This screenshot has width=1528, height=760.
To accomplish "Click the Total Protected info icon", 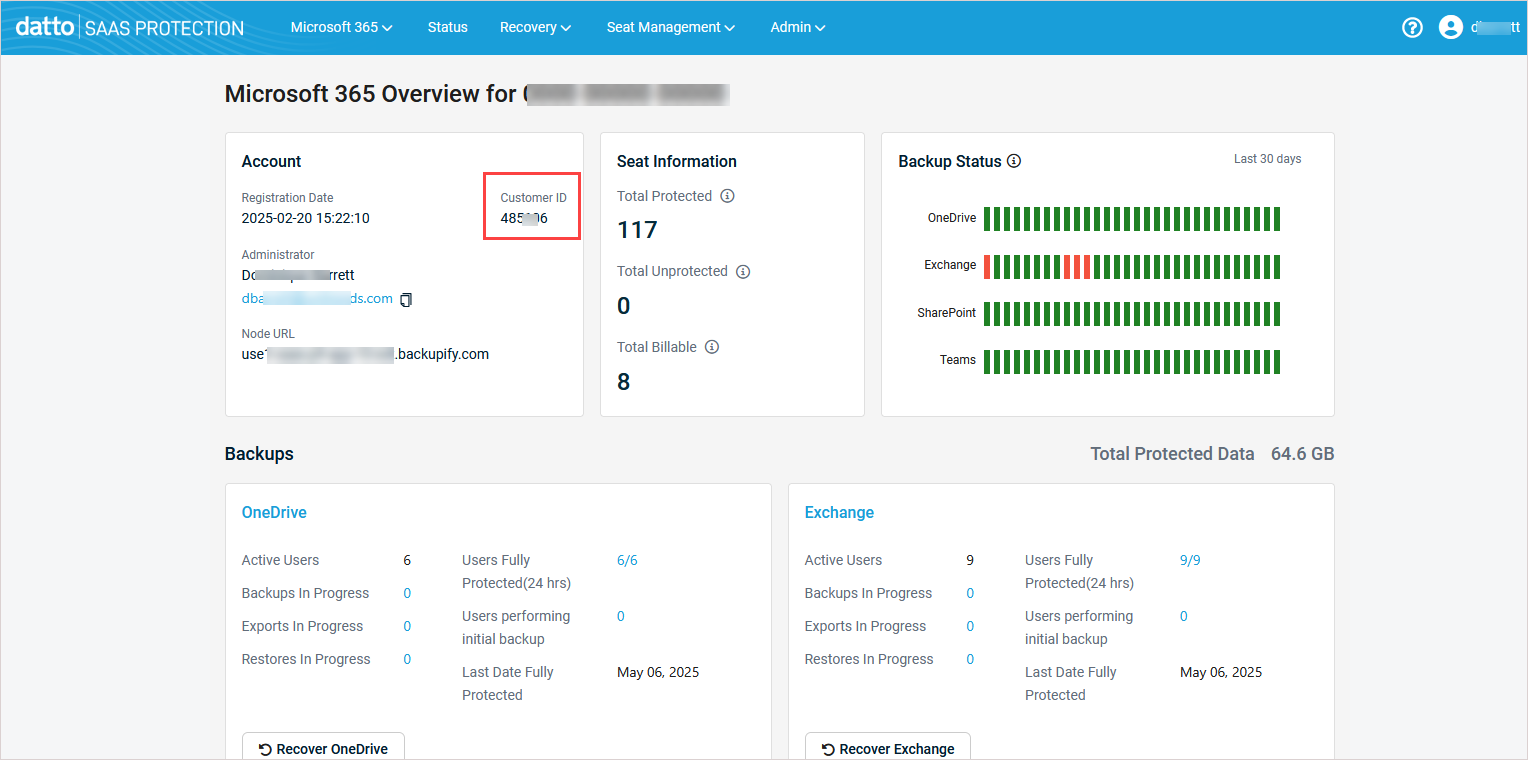I will pos(728,196).
